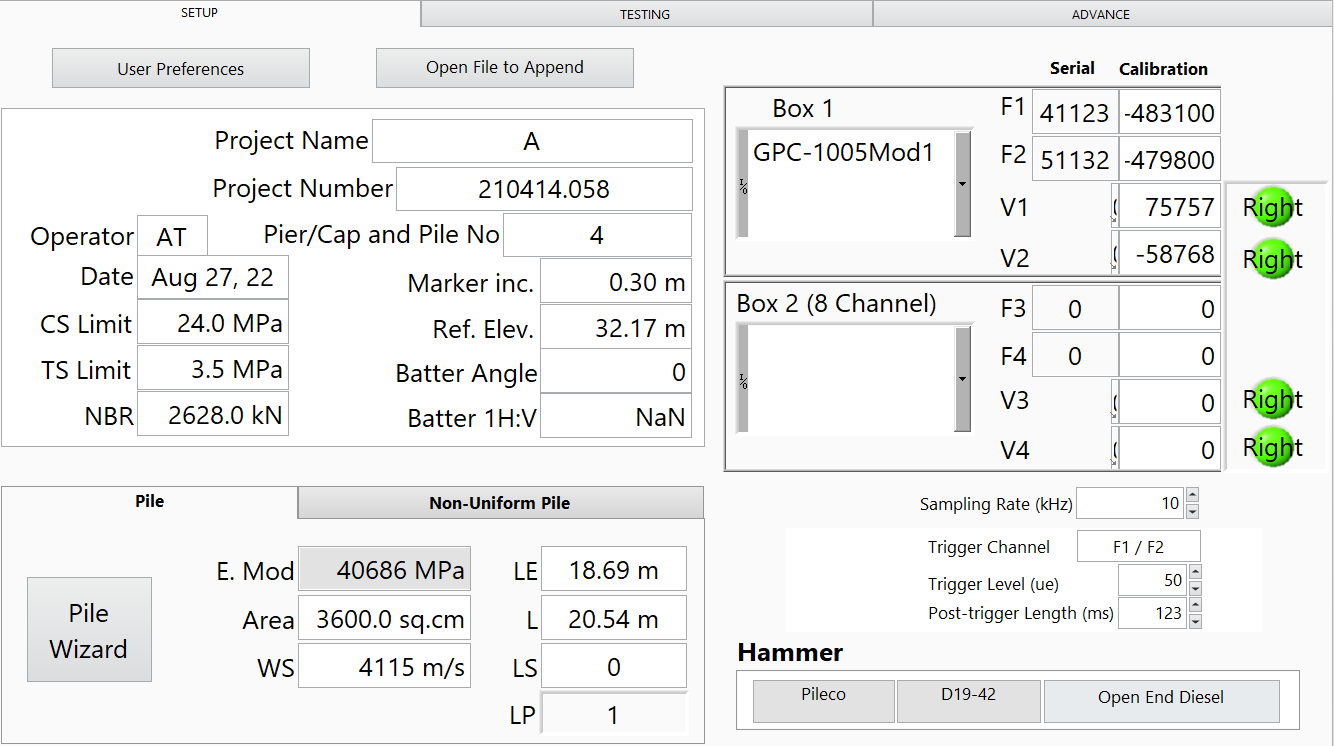Select the Pile tab

(x=149, y=502)
